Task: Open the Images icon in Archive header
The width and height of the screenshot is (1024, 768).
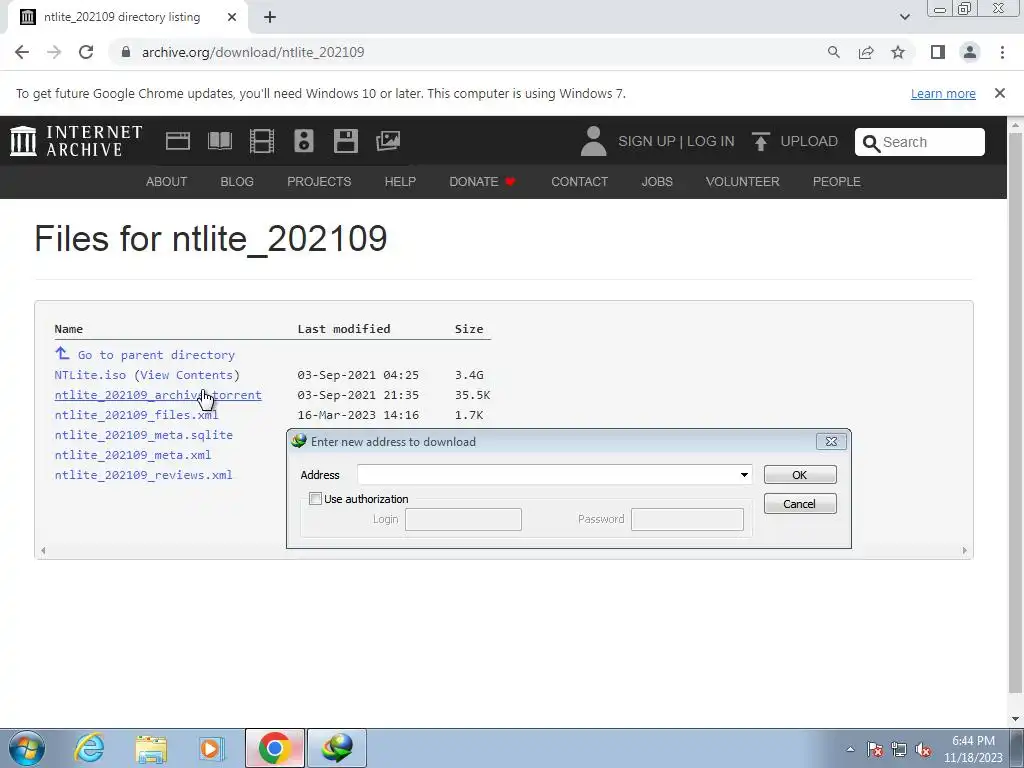Action: 388,141
